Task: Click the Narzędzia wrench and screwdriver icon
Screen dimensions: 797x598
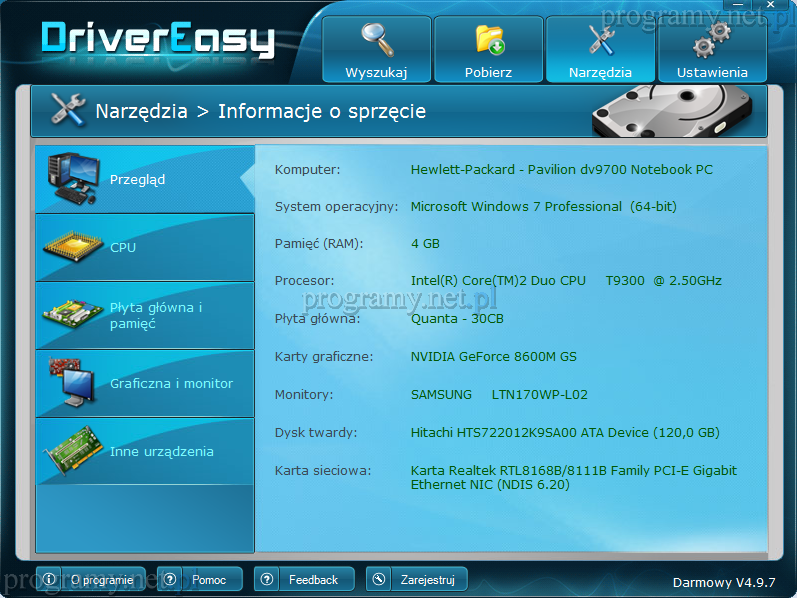Action: click(600, 39)
